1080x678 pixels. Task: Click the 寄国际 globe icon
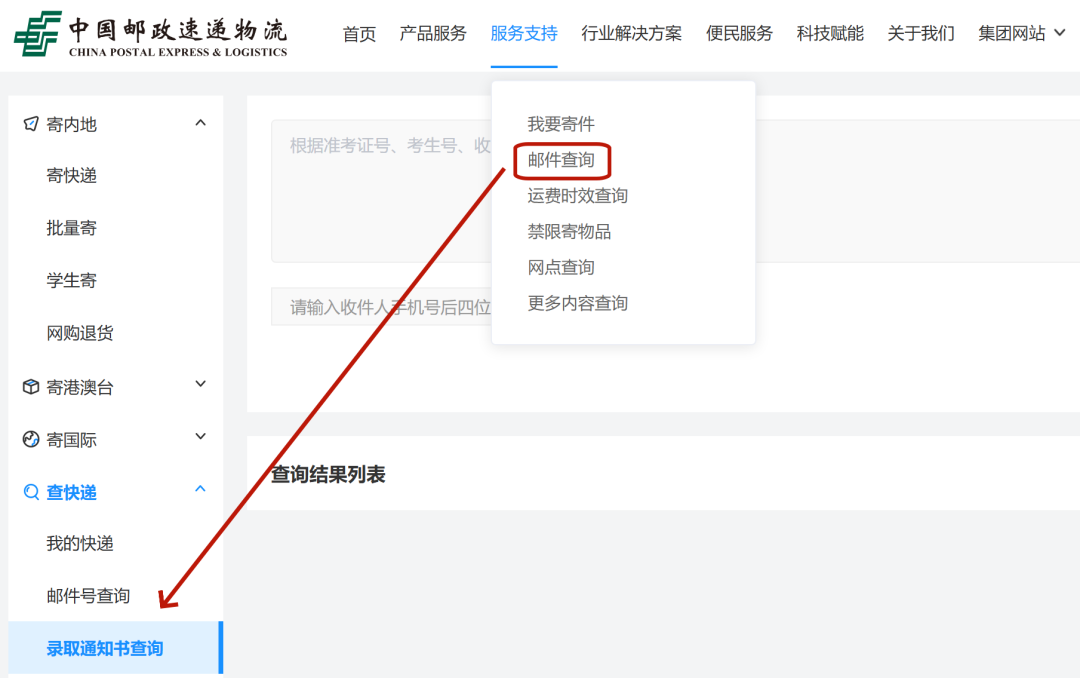pos(31,439)
